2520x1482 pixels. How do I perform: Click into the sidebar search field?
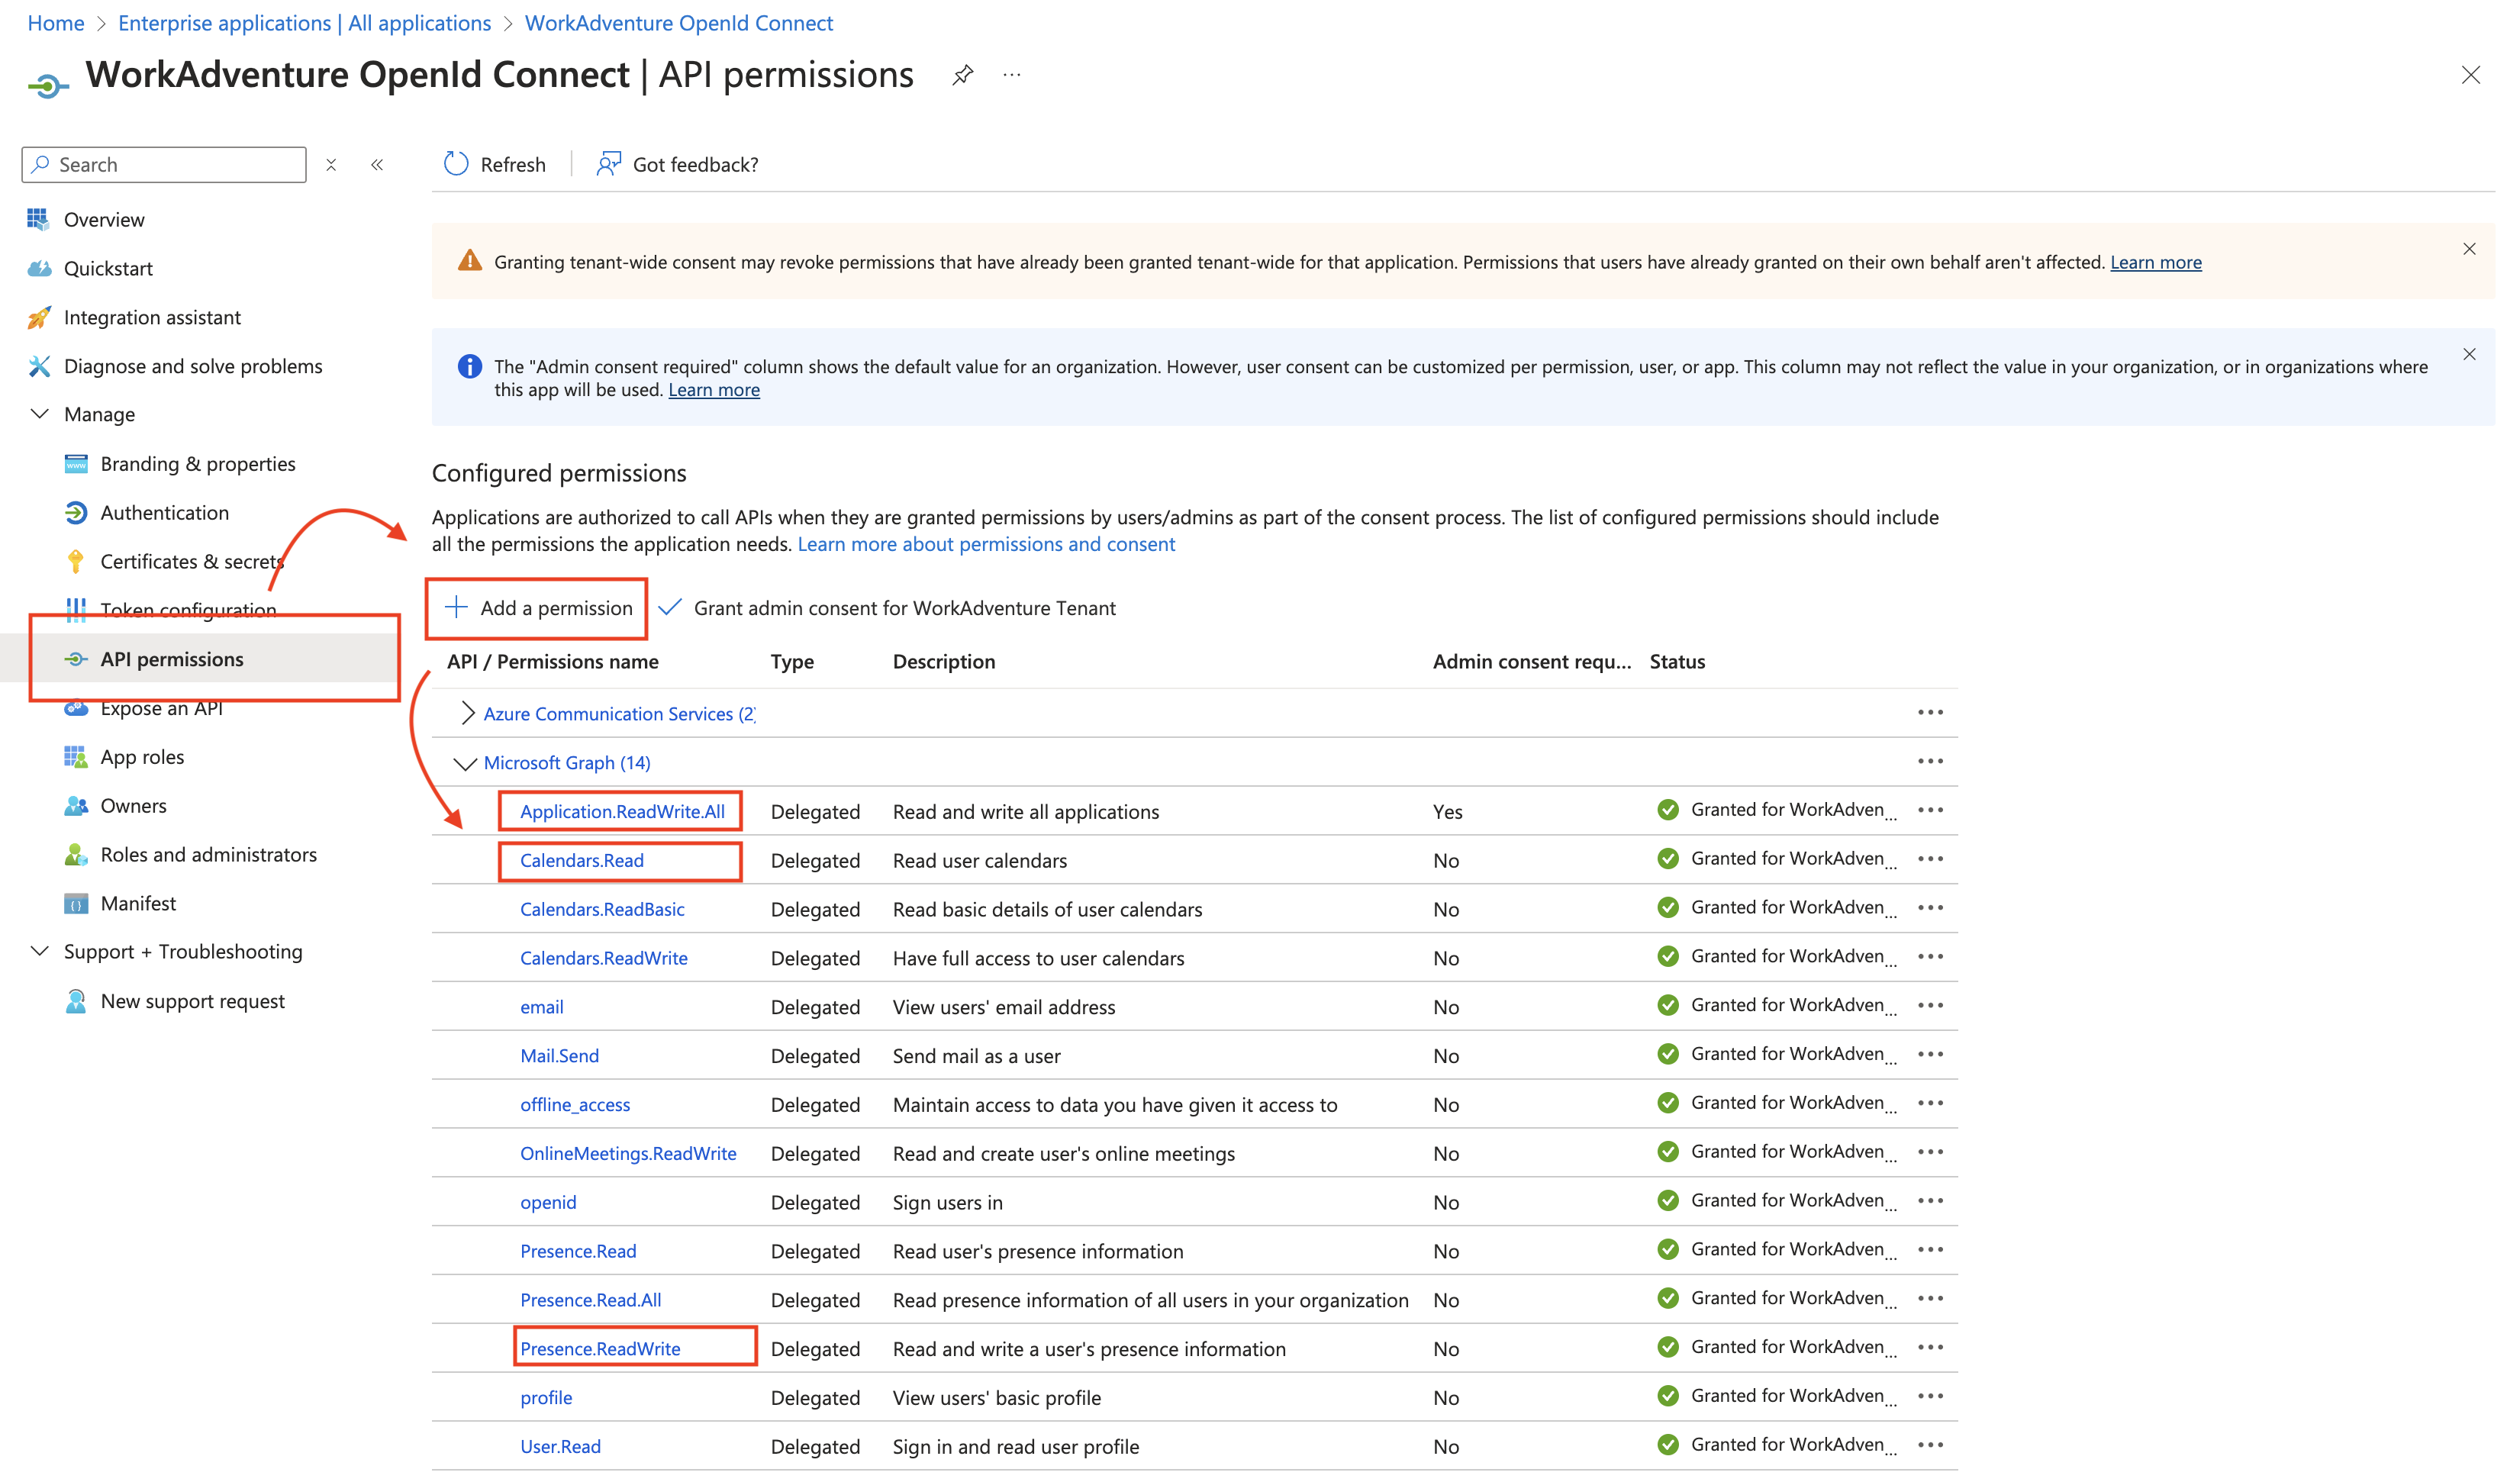(x=163, y=164)
